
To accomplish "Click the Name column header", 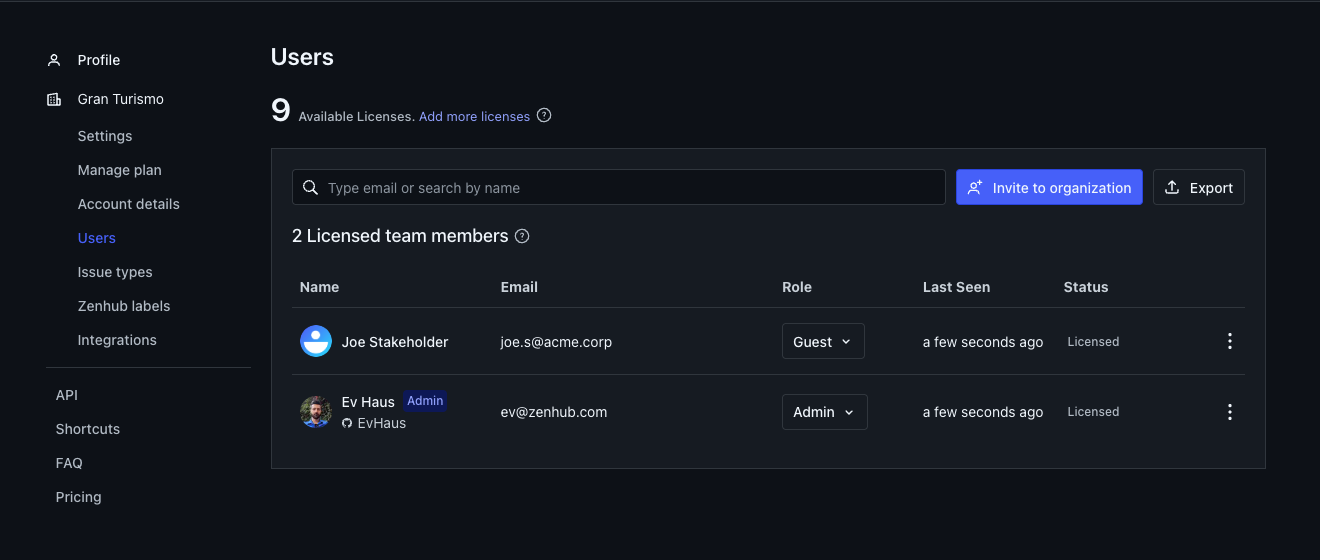I will click(x=320, y=287).
